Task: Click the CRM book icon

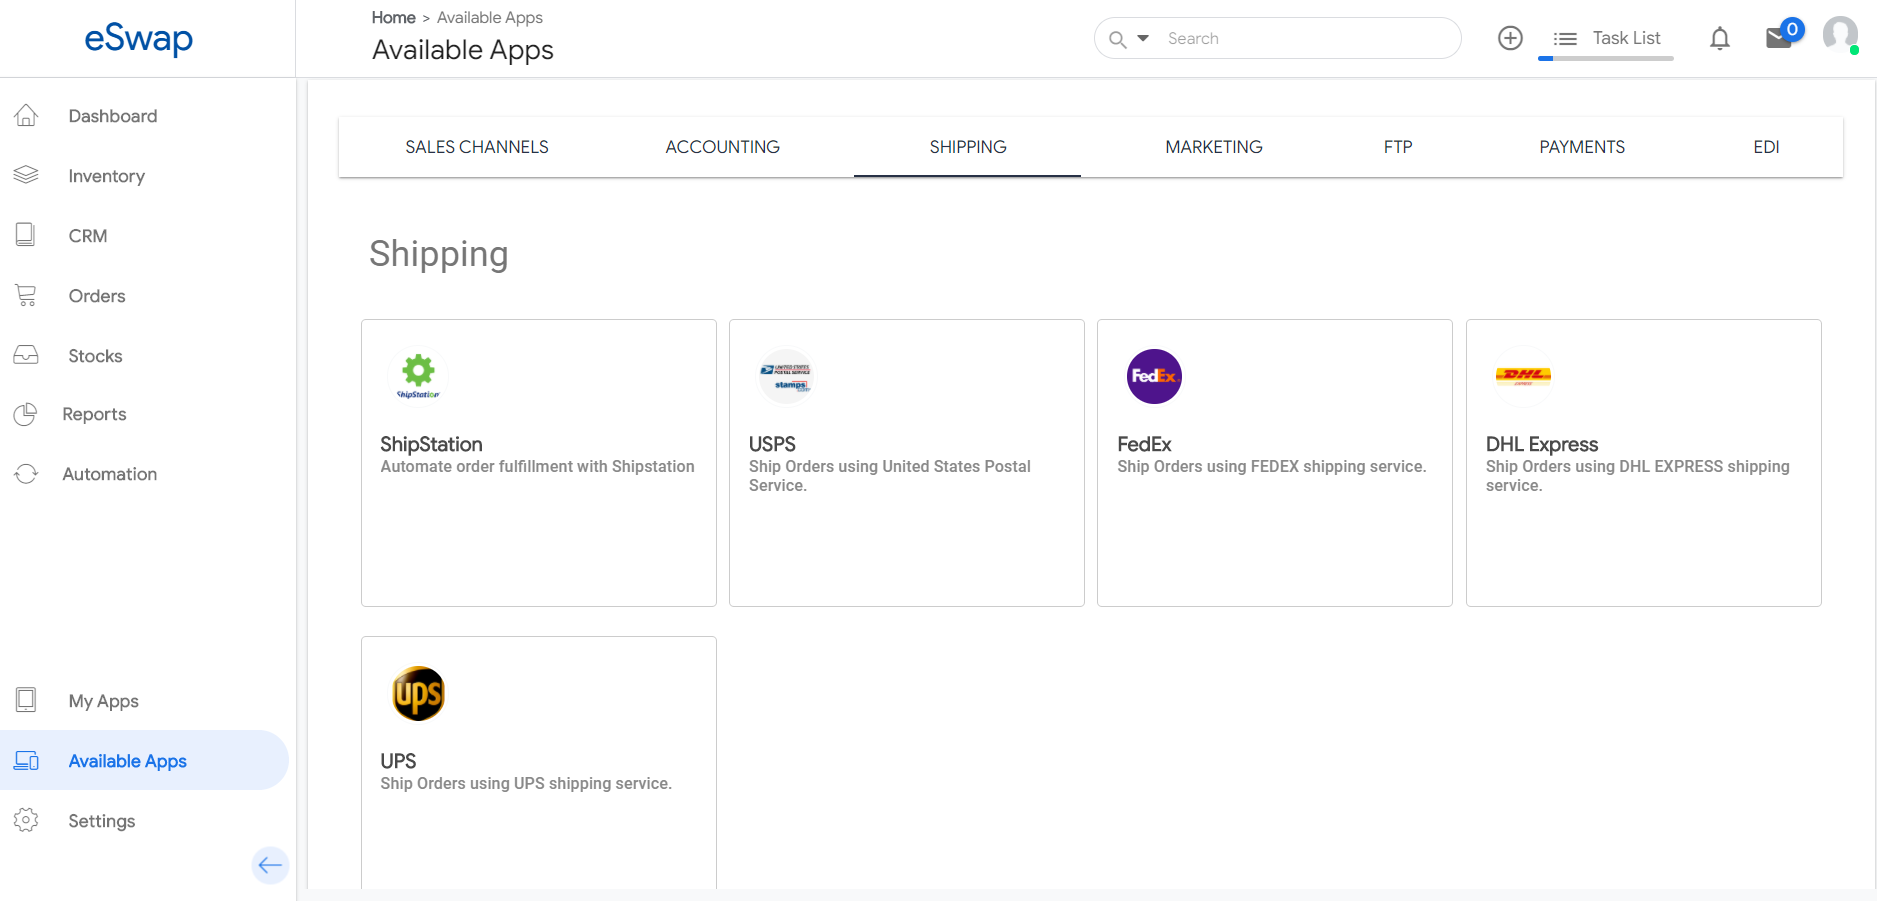Action: 26,235
